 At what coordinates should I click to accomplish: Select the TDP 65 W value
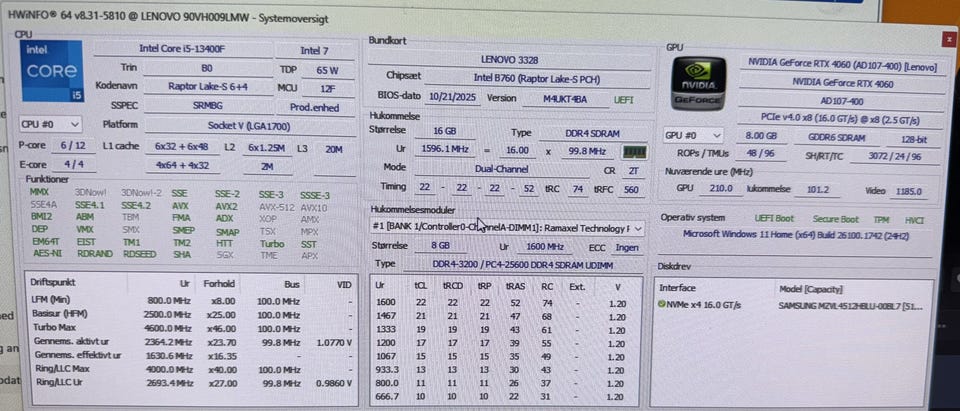(328, 70)
